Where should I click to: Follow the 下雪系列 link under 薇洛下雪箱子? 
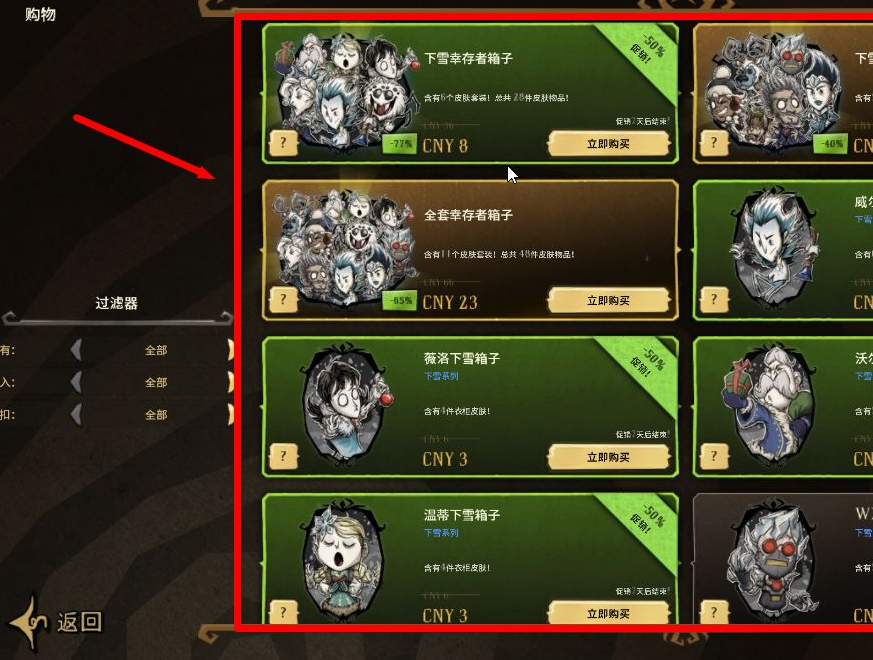point(441,377)
